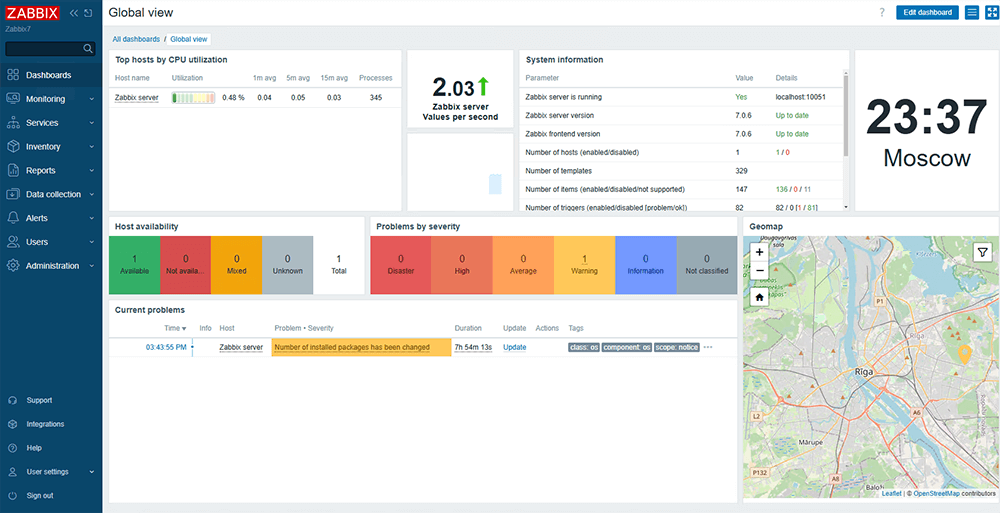Click the orange location marker on Geomap

coord(966,355)
